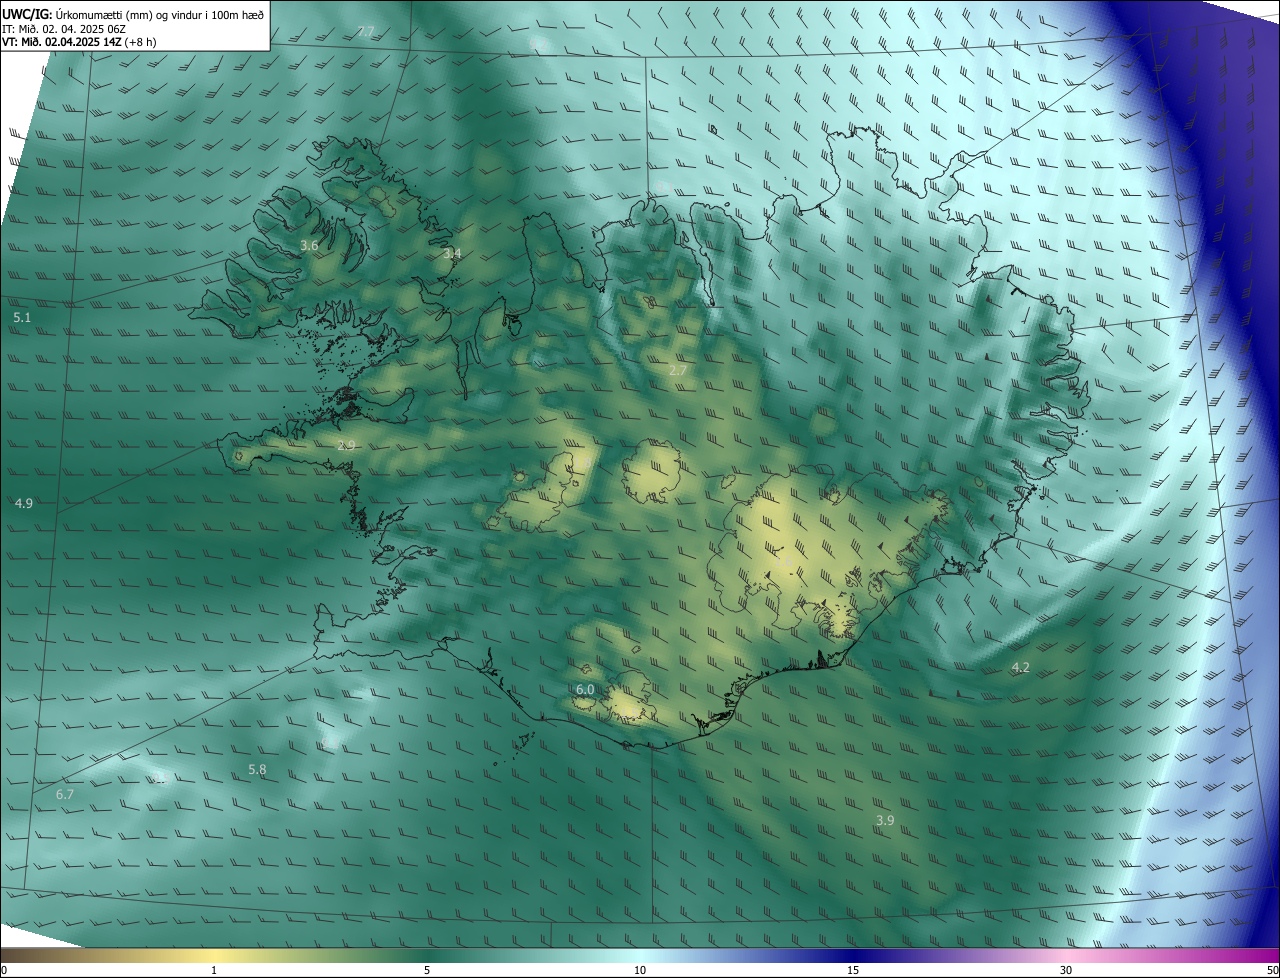Click the map value label "6.7"

pos(65,794)
